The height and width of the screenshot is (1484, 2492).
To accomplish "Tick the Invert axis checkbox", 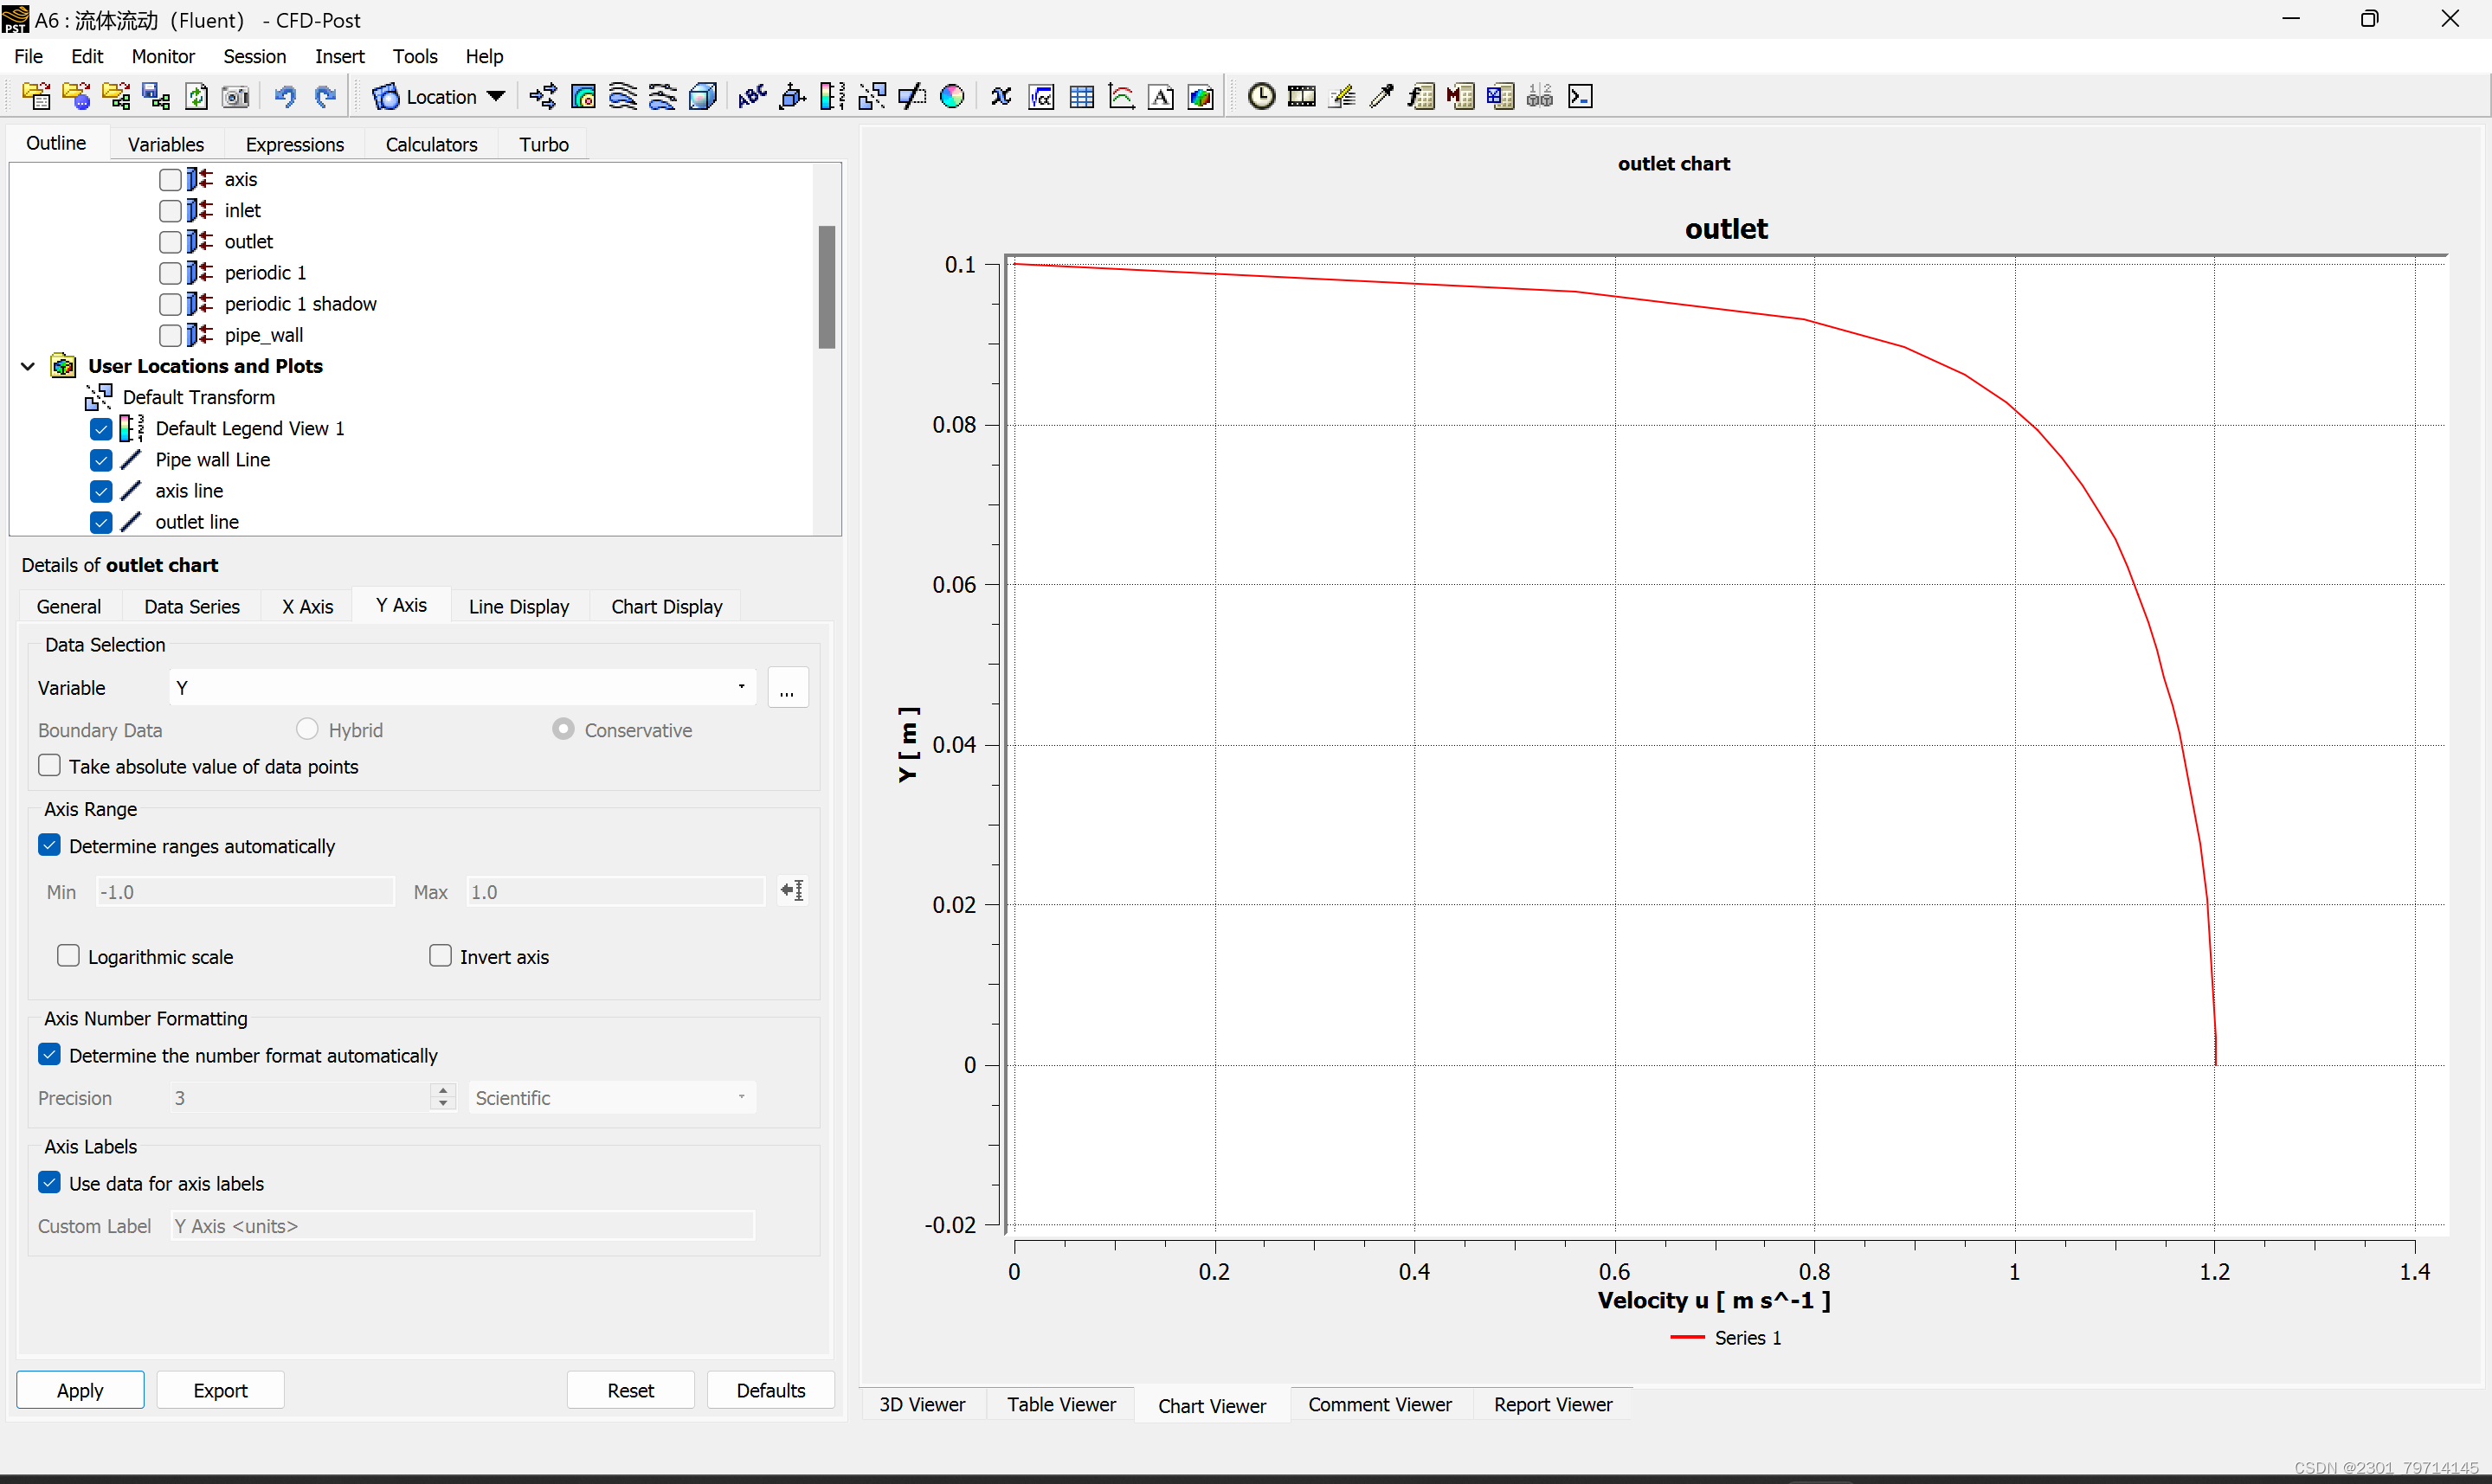I will point(440,956).
